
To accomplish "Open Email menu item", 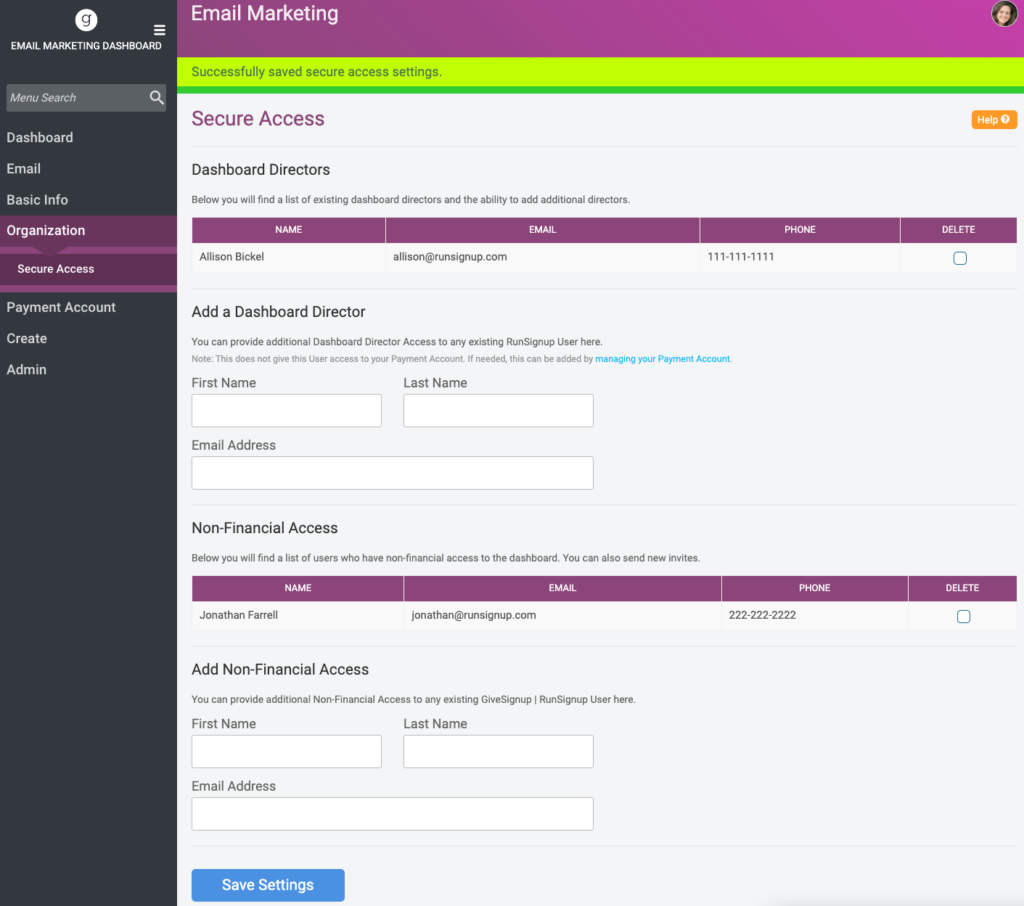I will tap(24, 169).
